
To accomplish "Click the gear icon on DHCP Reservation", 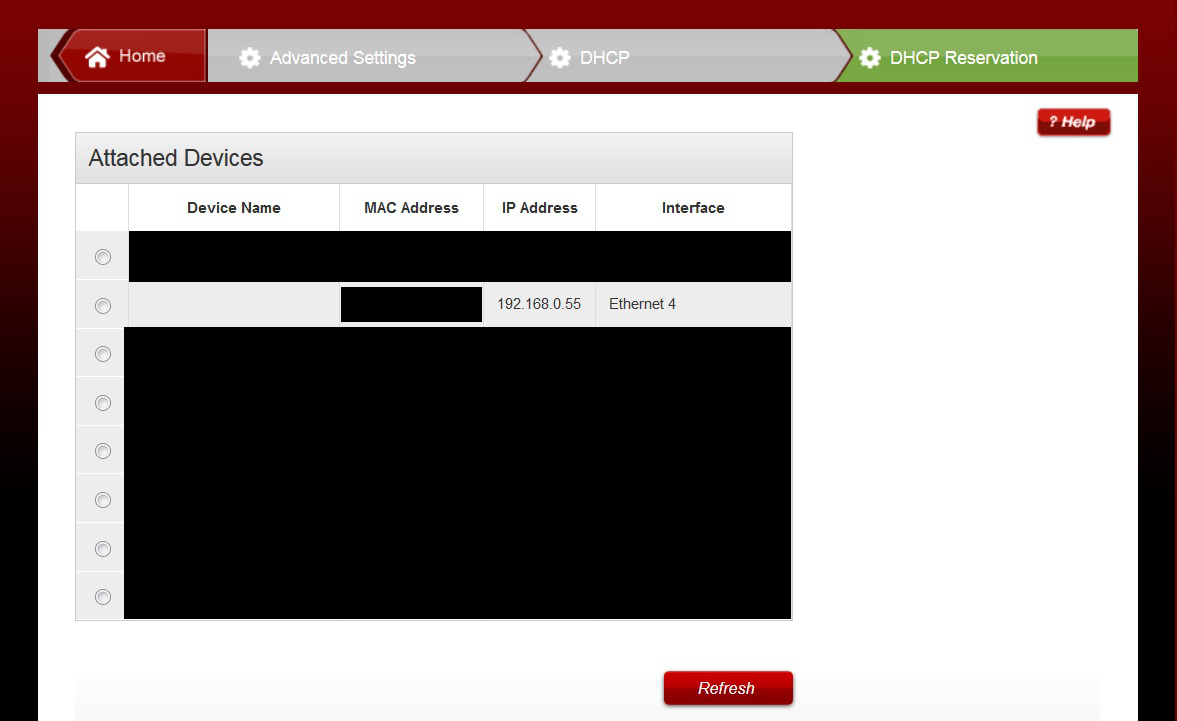I will pos(870,58).
